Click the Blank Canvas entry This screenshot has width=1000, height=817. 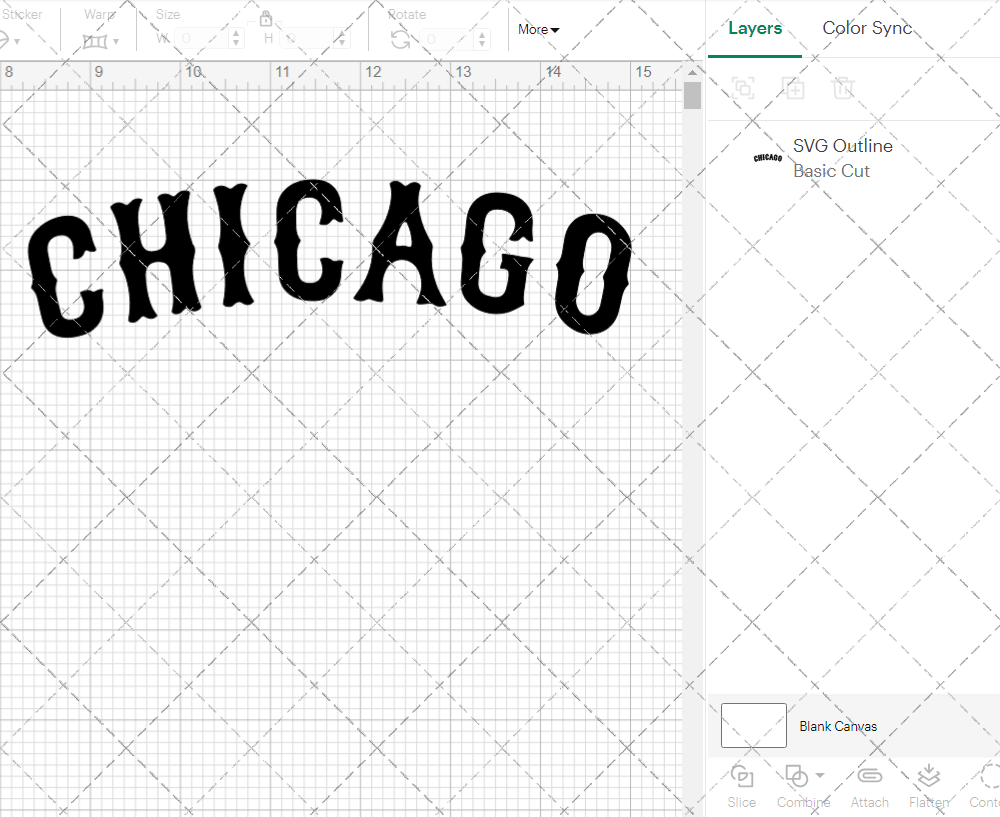[838, 726]
